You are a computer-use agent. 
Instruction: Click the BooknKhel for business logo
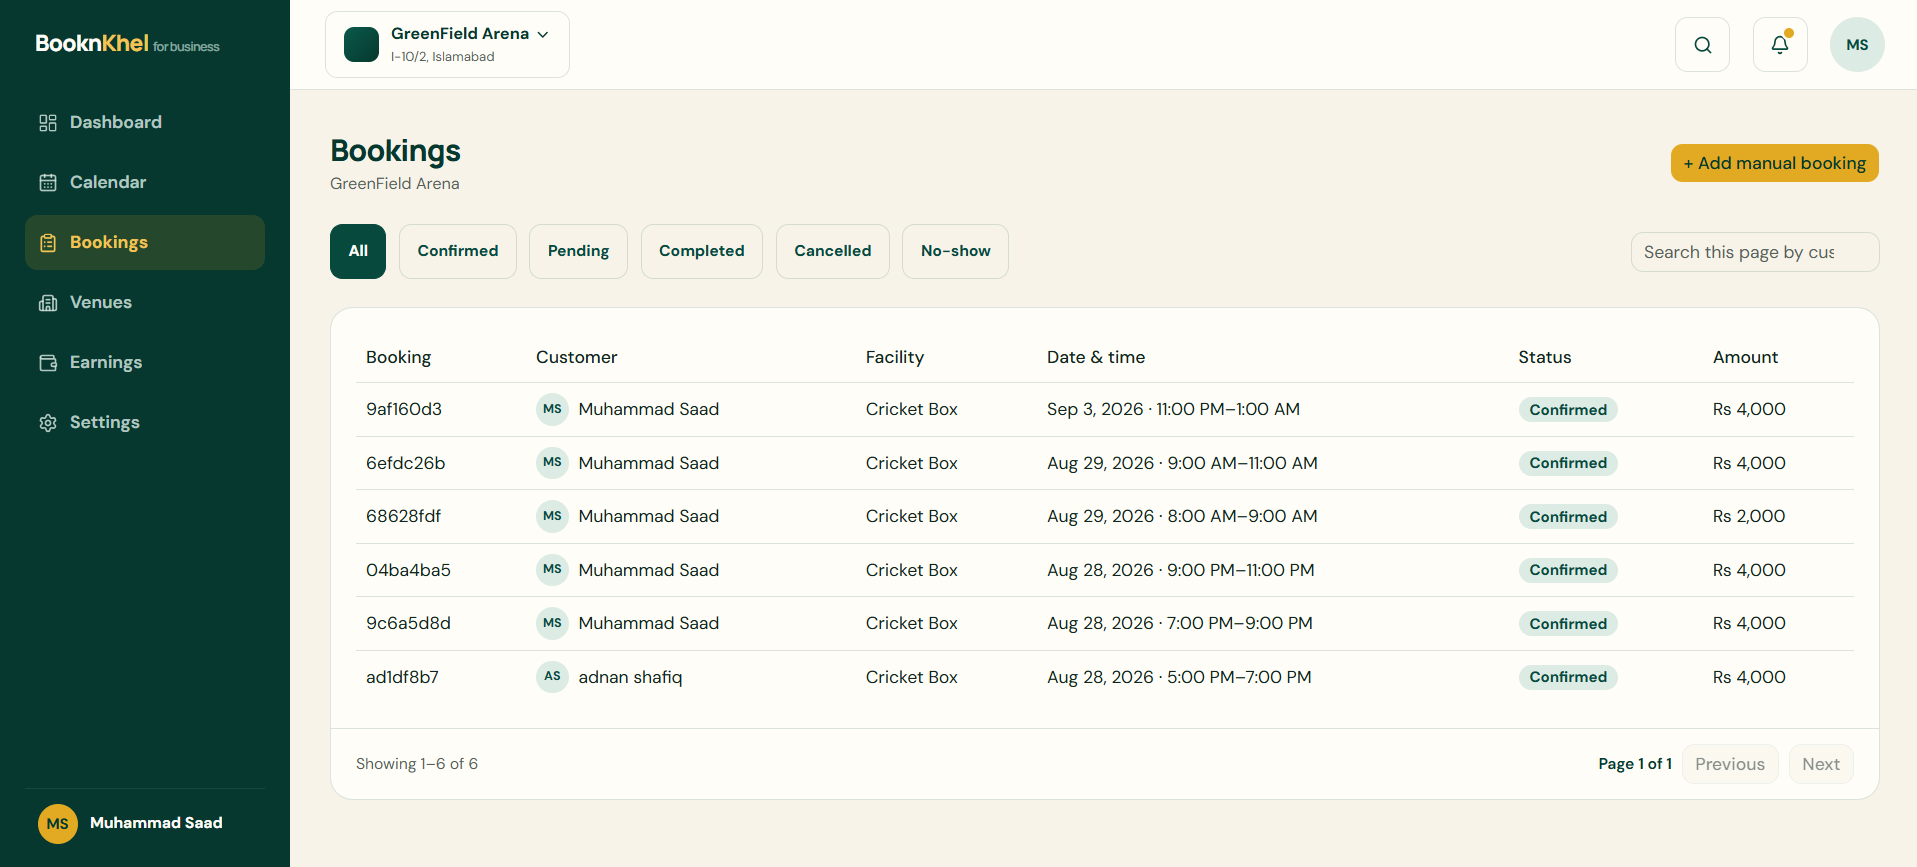pos(127,44)
